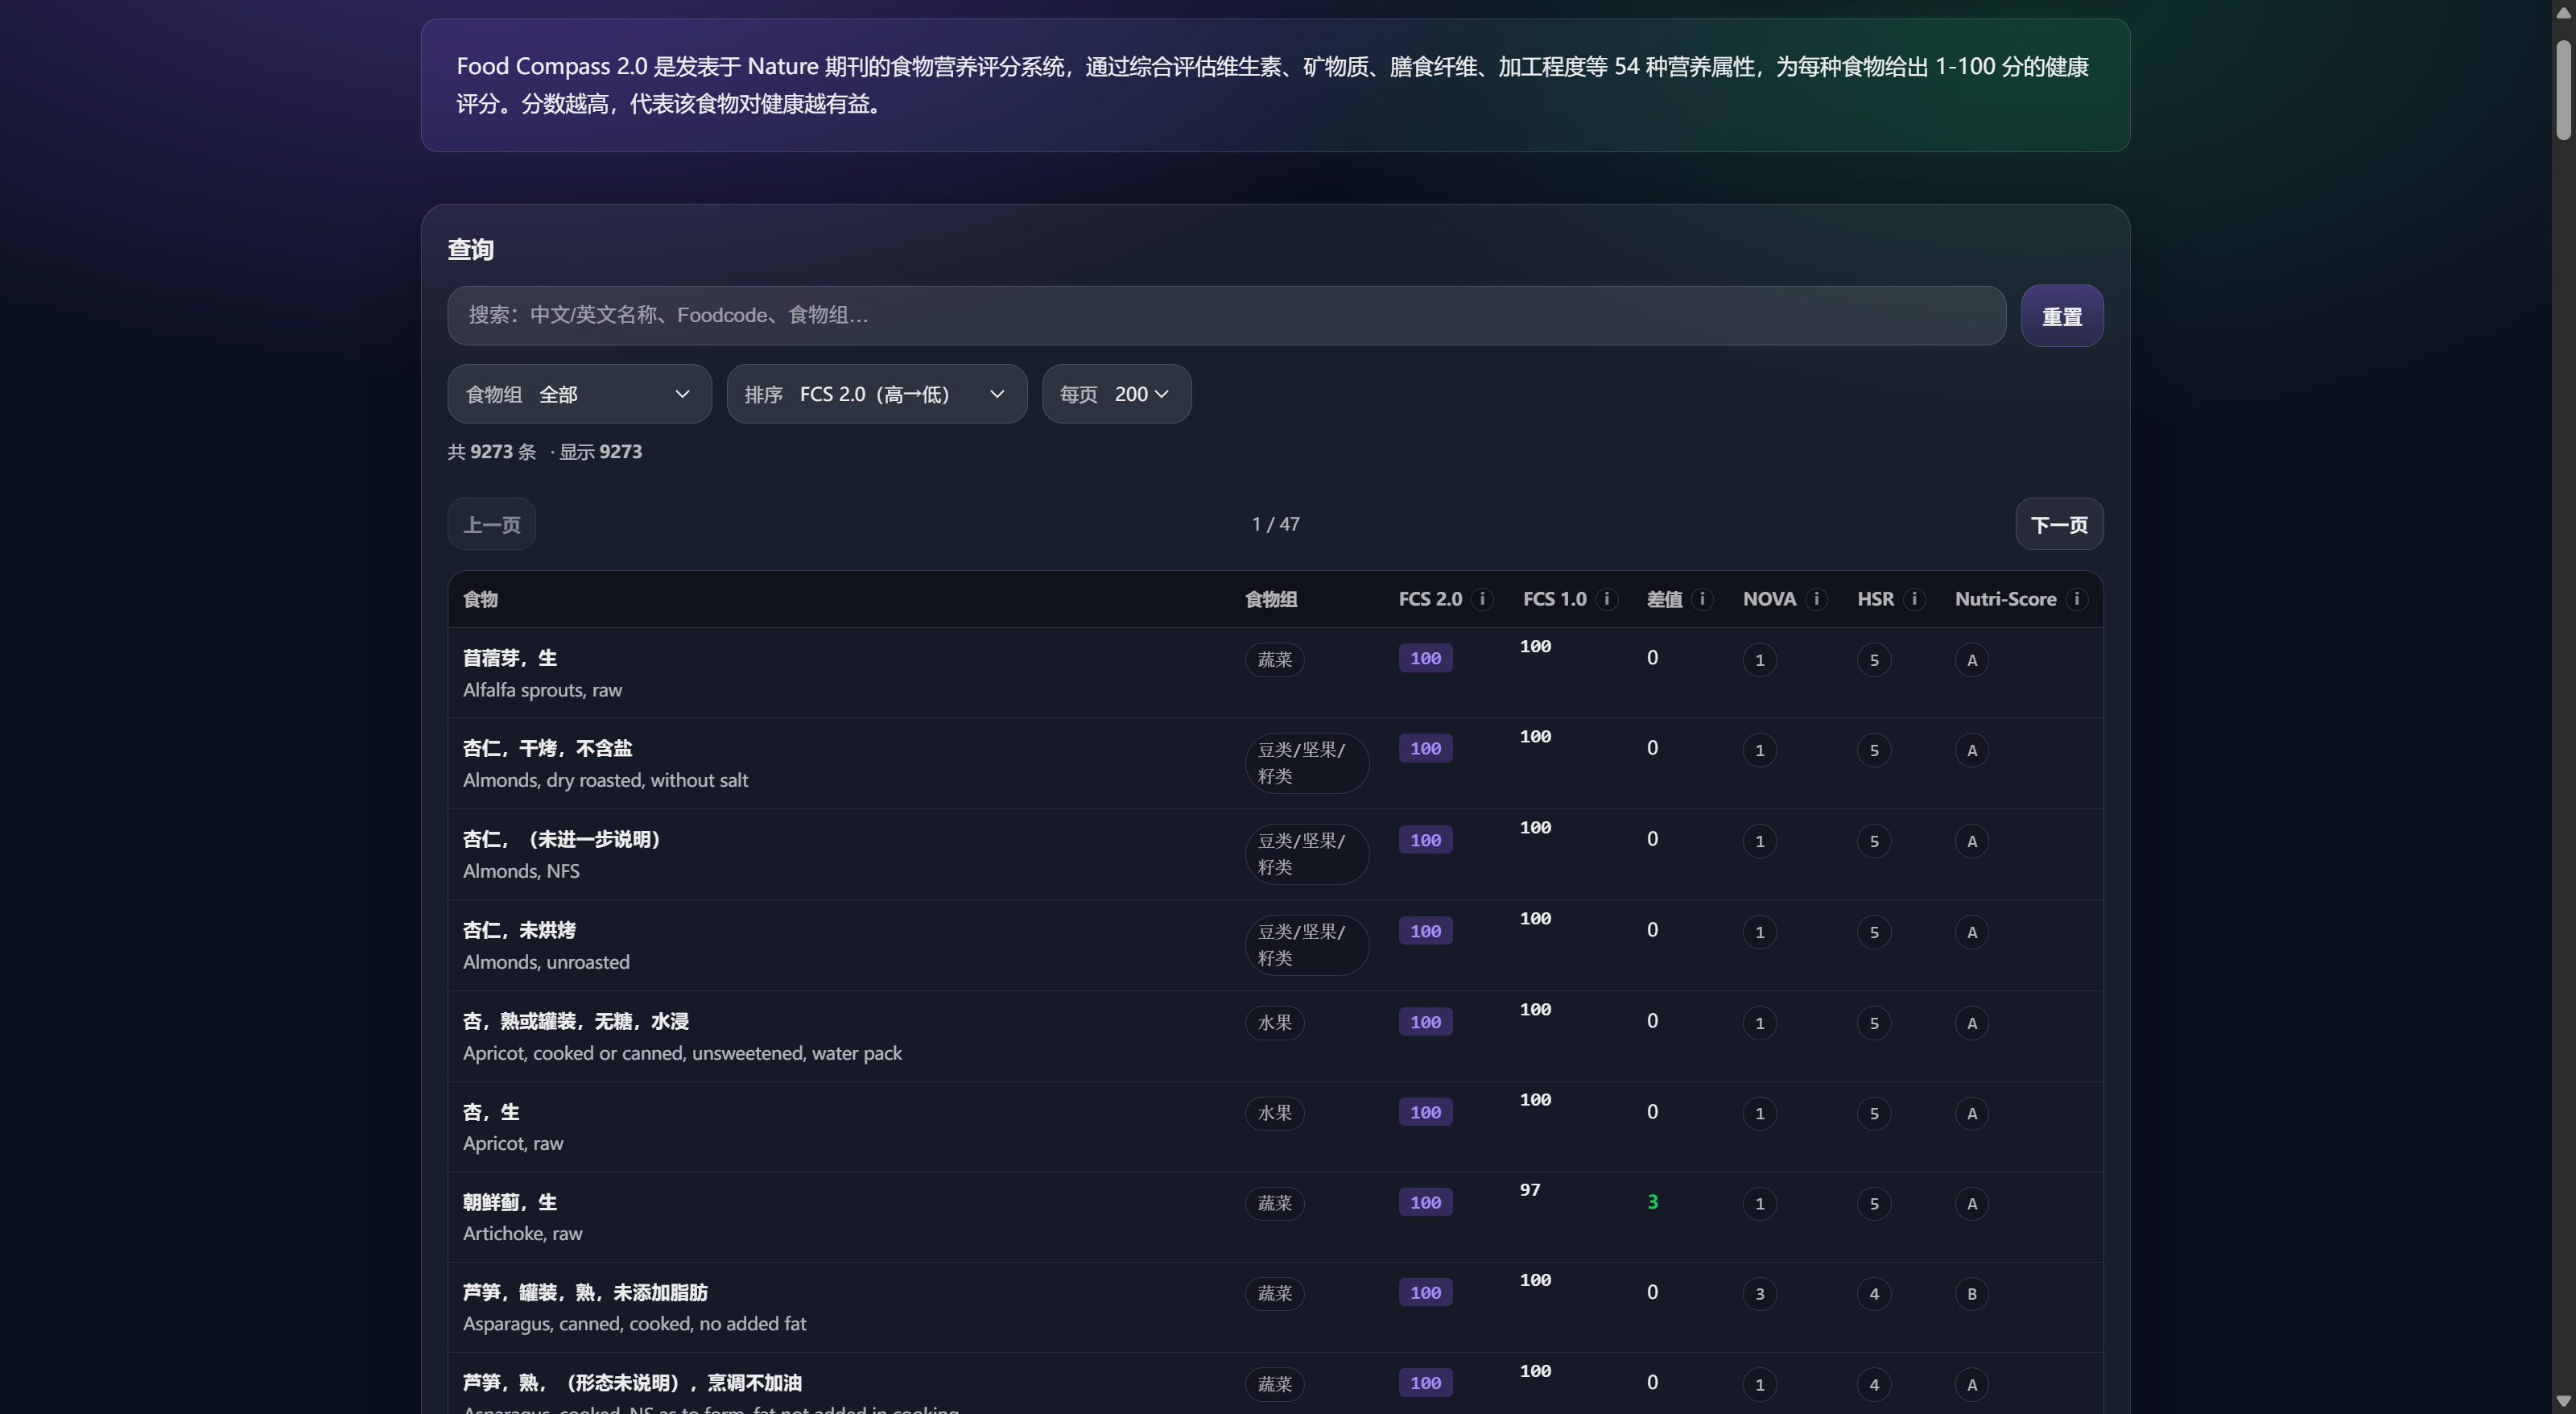Viewport: 2576px width, 1414px height.
Task: Click the info icon next to 差值
Action: [x=1702, y=599]
